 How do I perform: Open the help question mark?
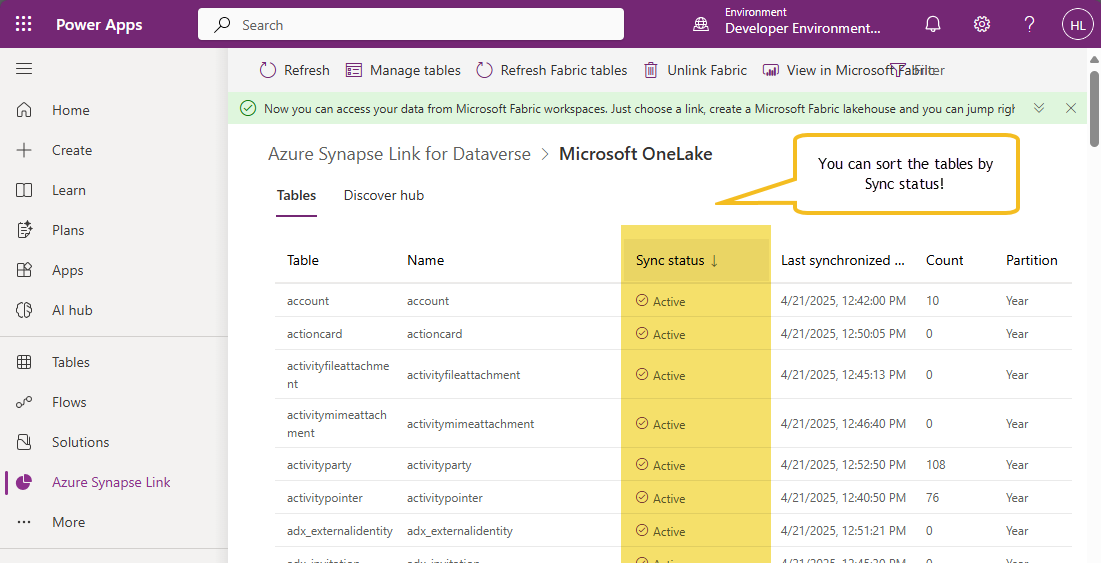1029,25
